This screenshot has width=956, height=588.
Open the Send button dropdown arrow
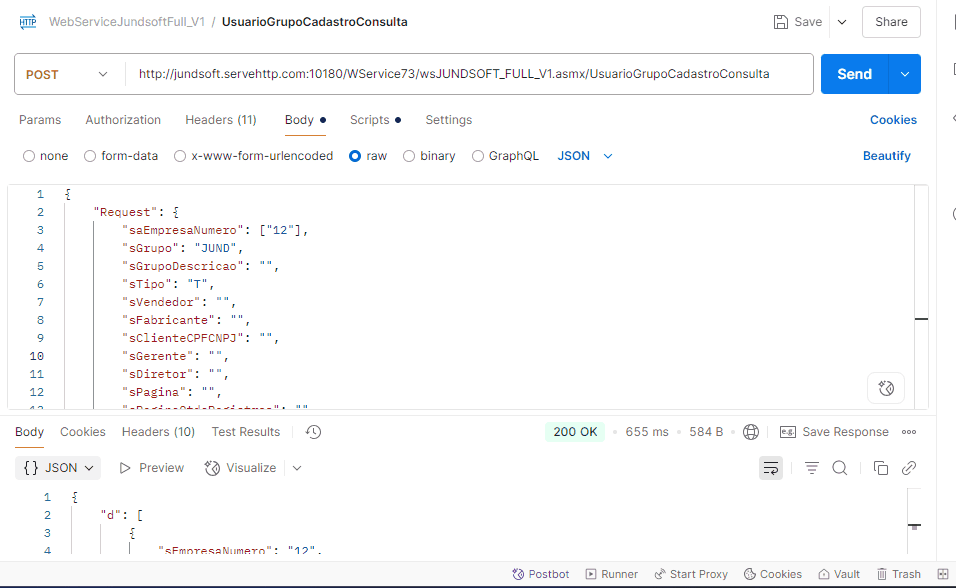905,74
